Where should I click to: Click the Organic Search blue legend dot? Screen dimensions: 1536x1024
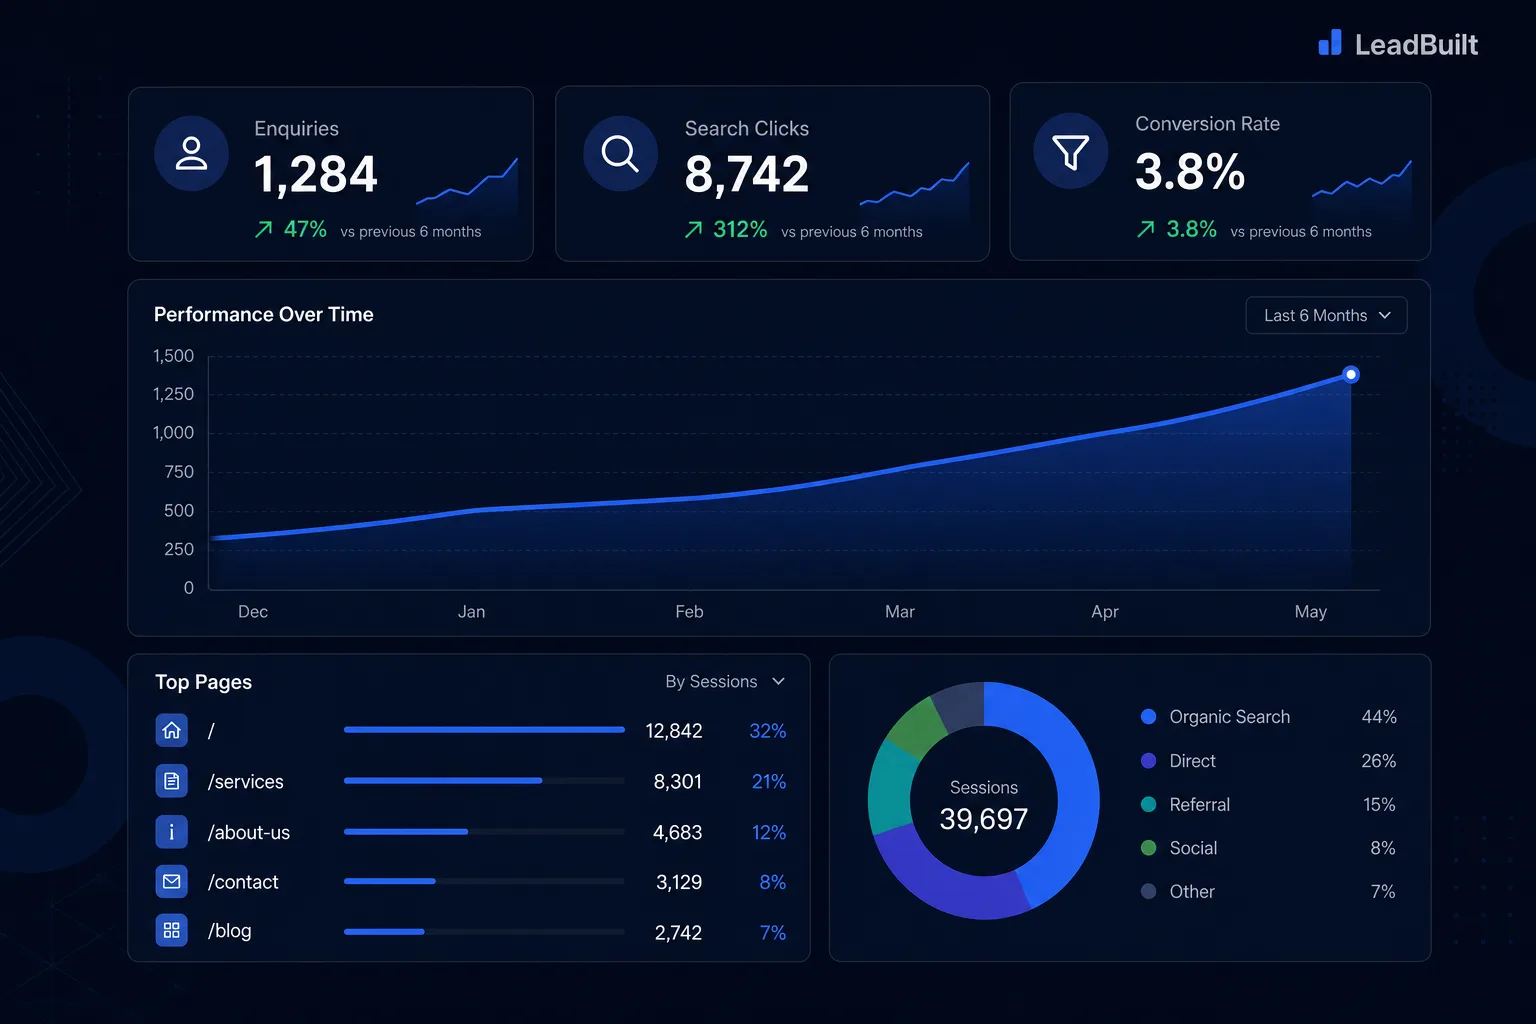coord(1148,716)
